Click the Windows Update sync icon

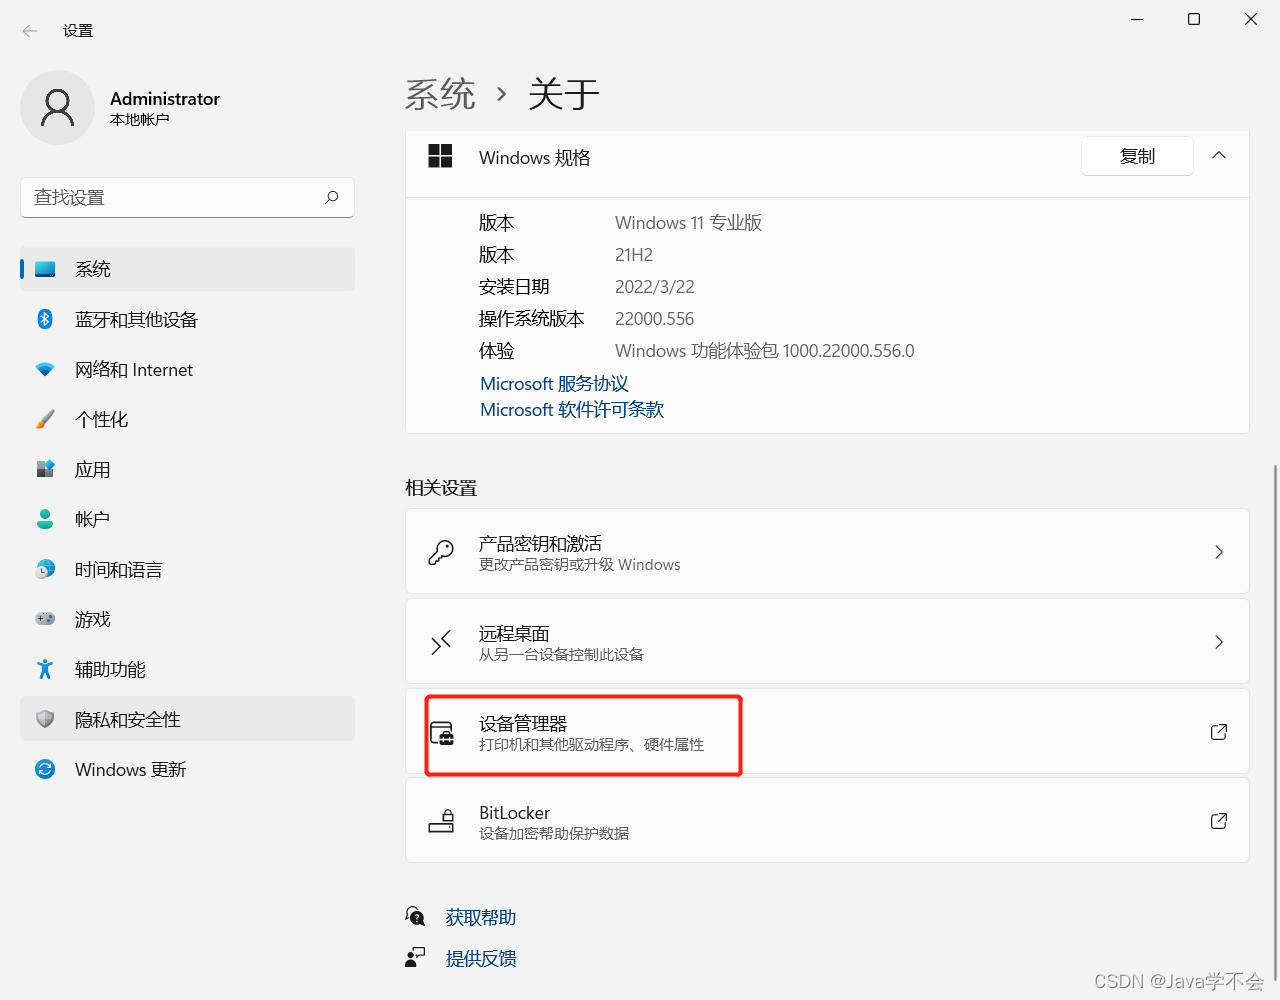point(45,769)
